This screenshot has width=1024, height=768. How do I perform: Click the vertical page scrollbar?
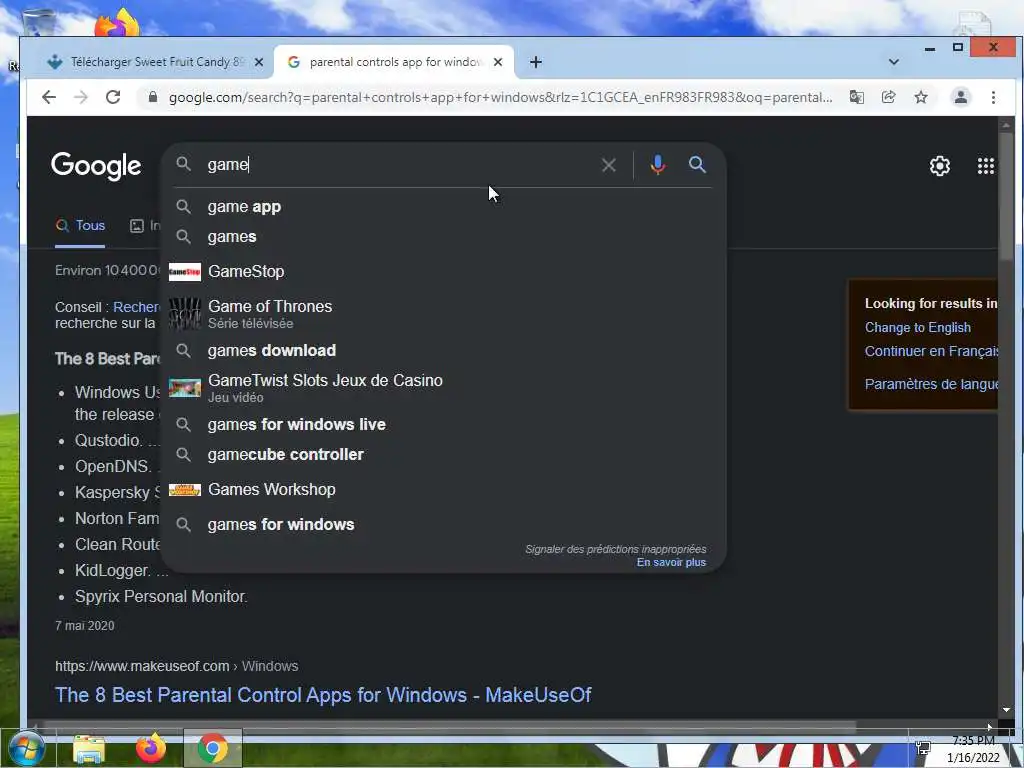click(x=1006, y=196)
